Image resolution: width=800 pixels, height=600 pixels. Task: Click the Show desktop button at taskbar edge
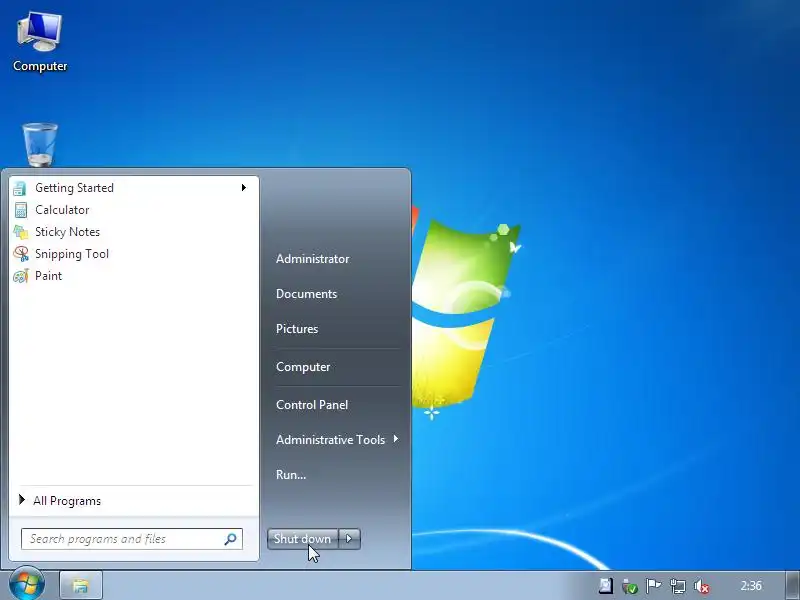[792, 585]
